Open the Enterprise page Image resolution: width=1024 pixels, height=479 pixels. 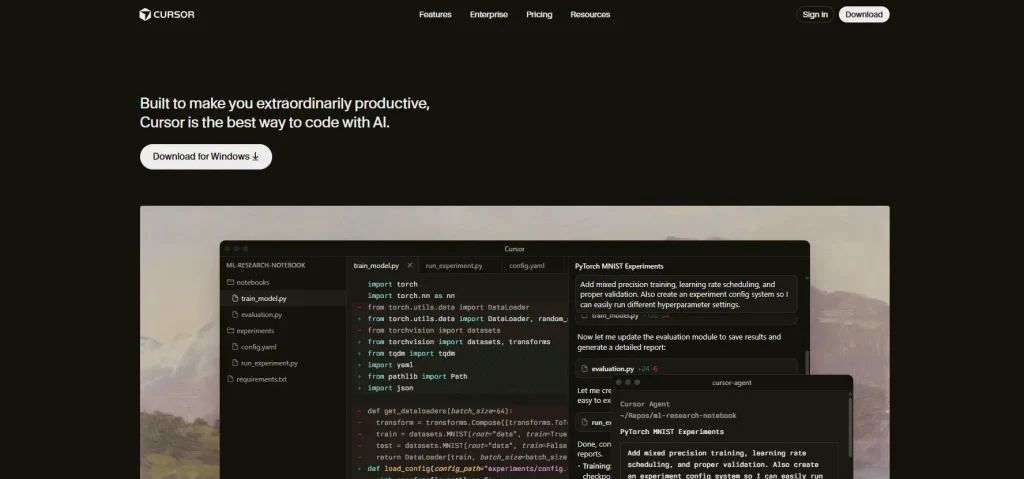pos(488,14)
